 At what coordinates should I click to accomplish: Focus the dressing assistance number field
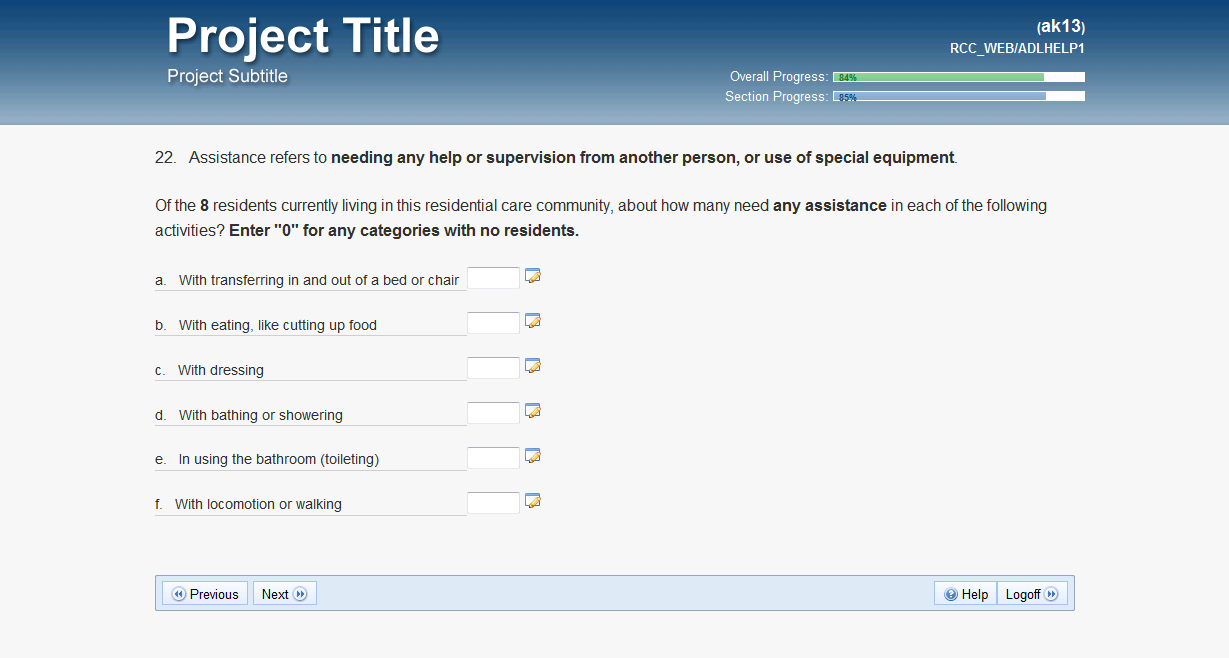pos(493,368)
